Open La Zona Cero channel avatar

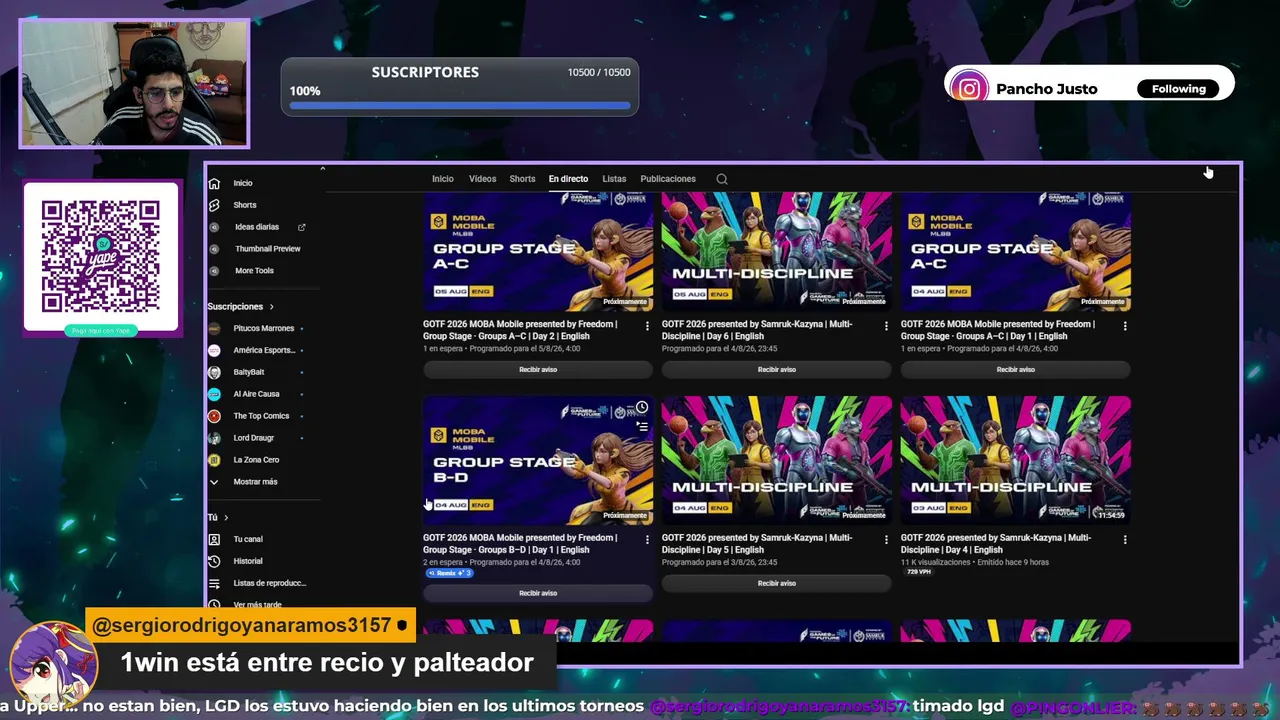214,460
